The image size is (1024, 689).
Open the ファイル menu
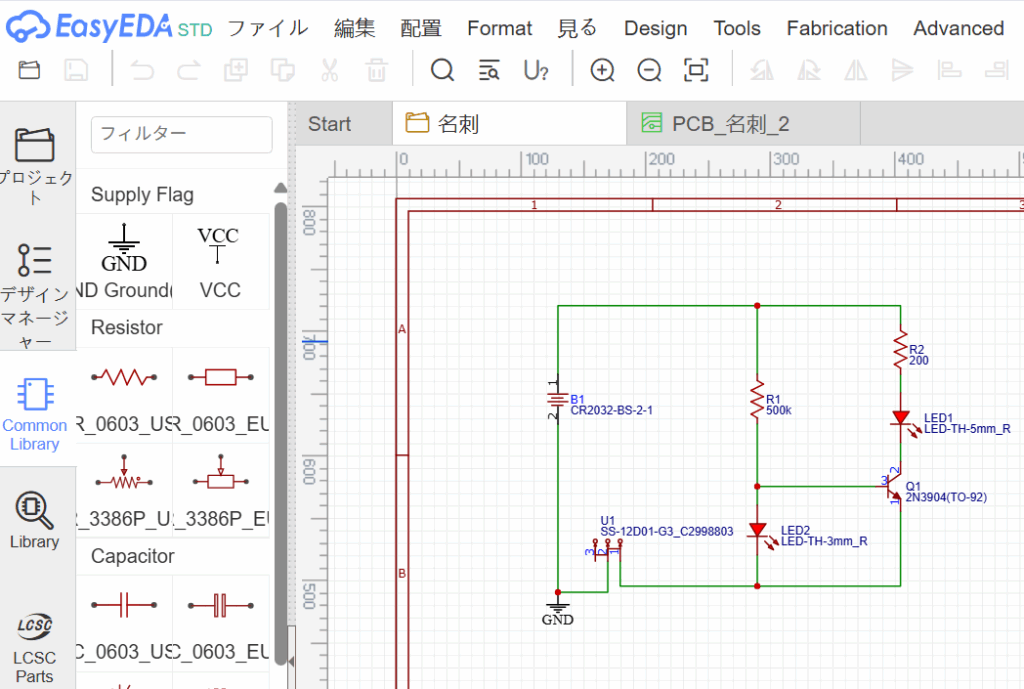[x=267, y=28]
